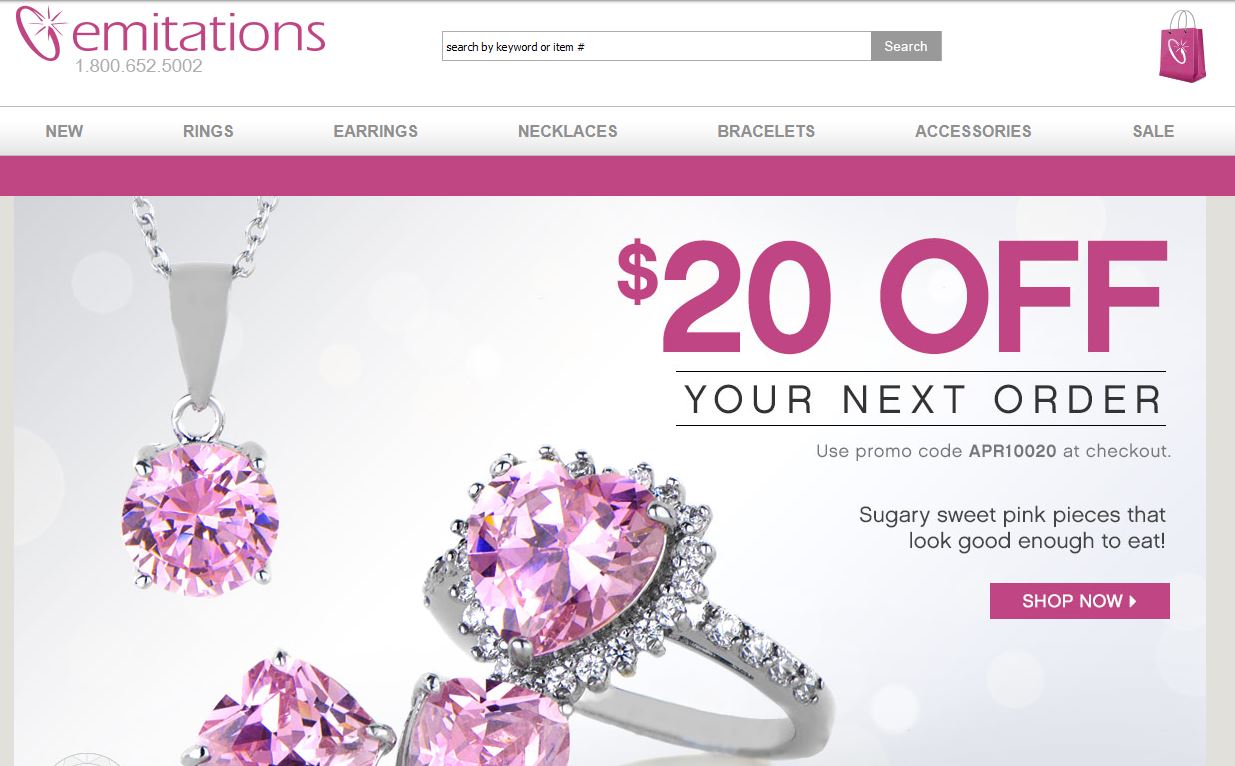Click the pink round pendant necklace image

coord(203,400)
